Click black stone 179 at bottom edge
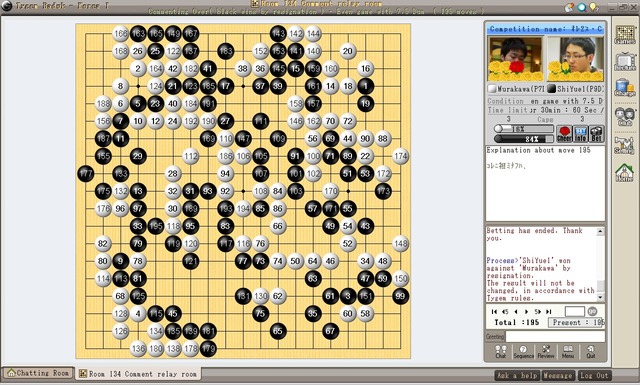Screen dimensions: 640x385 point(208,349)
